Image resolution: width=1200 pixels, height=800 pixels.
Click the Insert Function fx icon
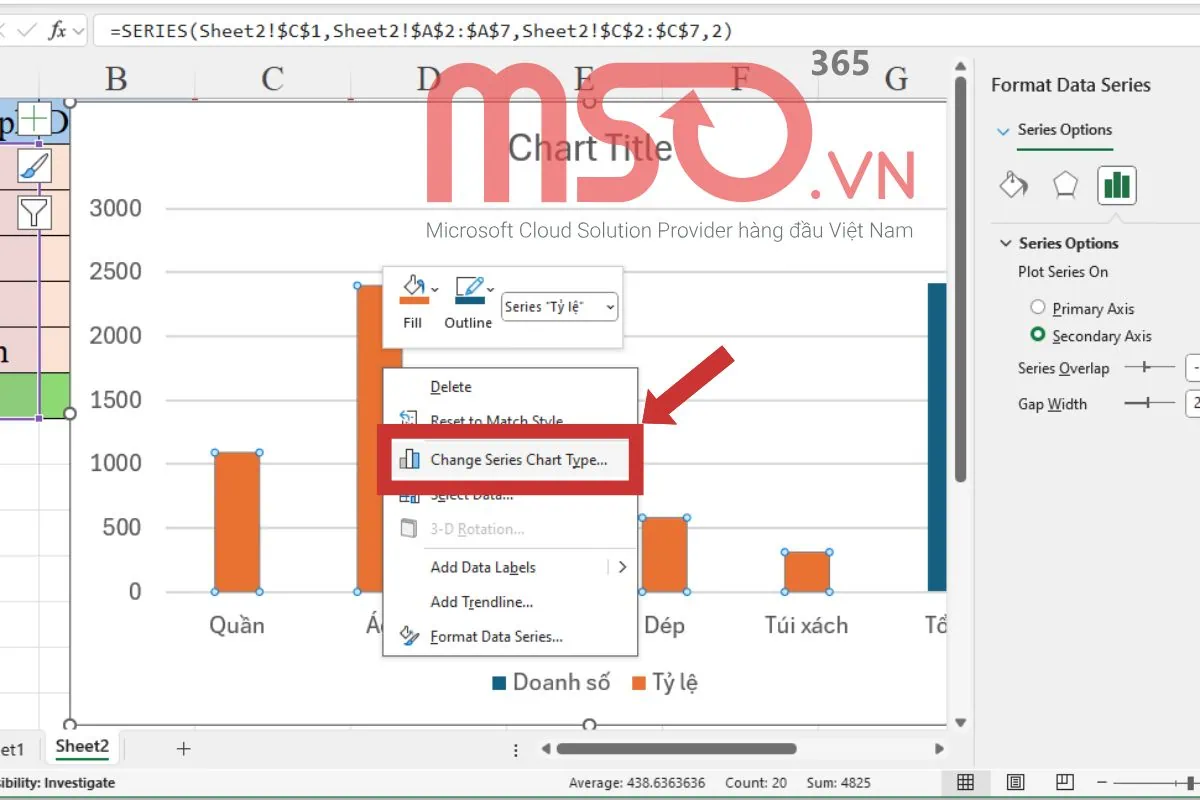(58, 30)
